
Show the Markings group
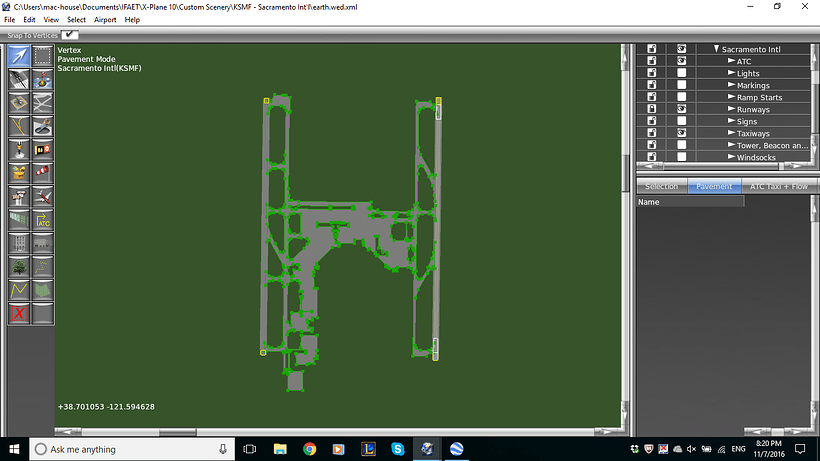[x=681, y=85]
